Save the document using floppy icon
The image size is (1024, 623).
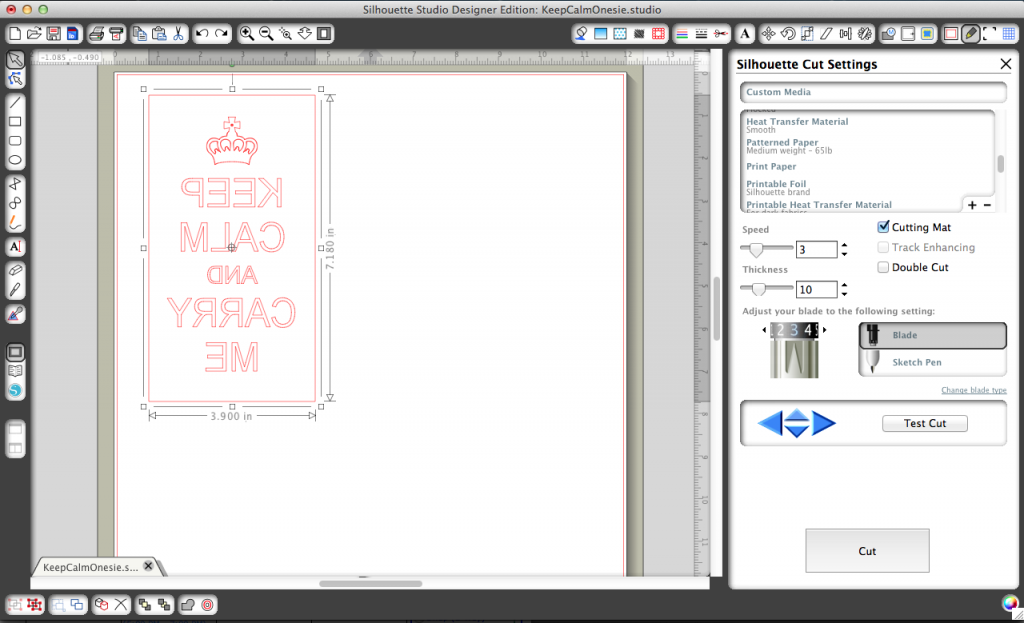tap(54, 33)
